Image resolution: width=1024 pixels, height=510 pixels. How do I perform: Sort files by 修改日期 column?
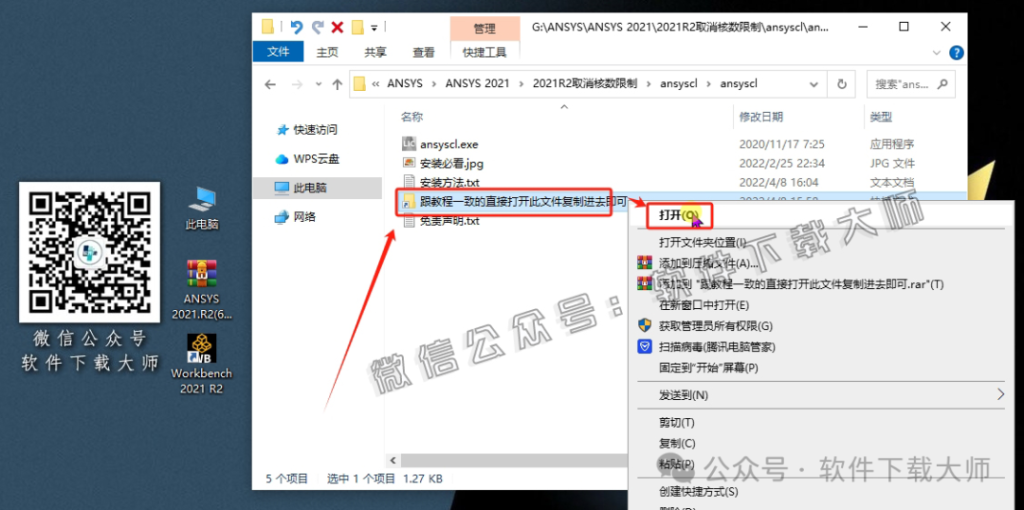761,117
